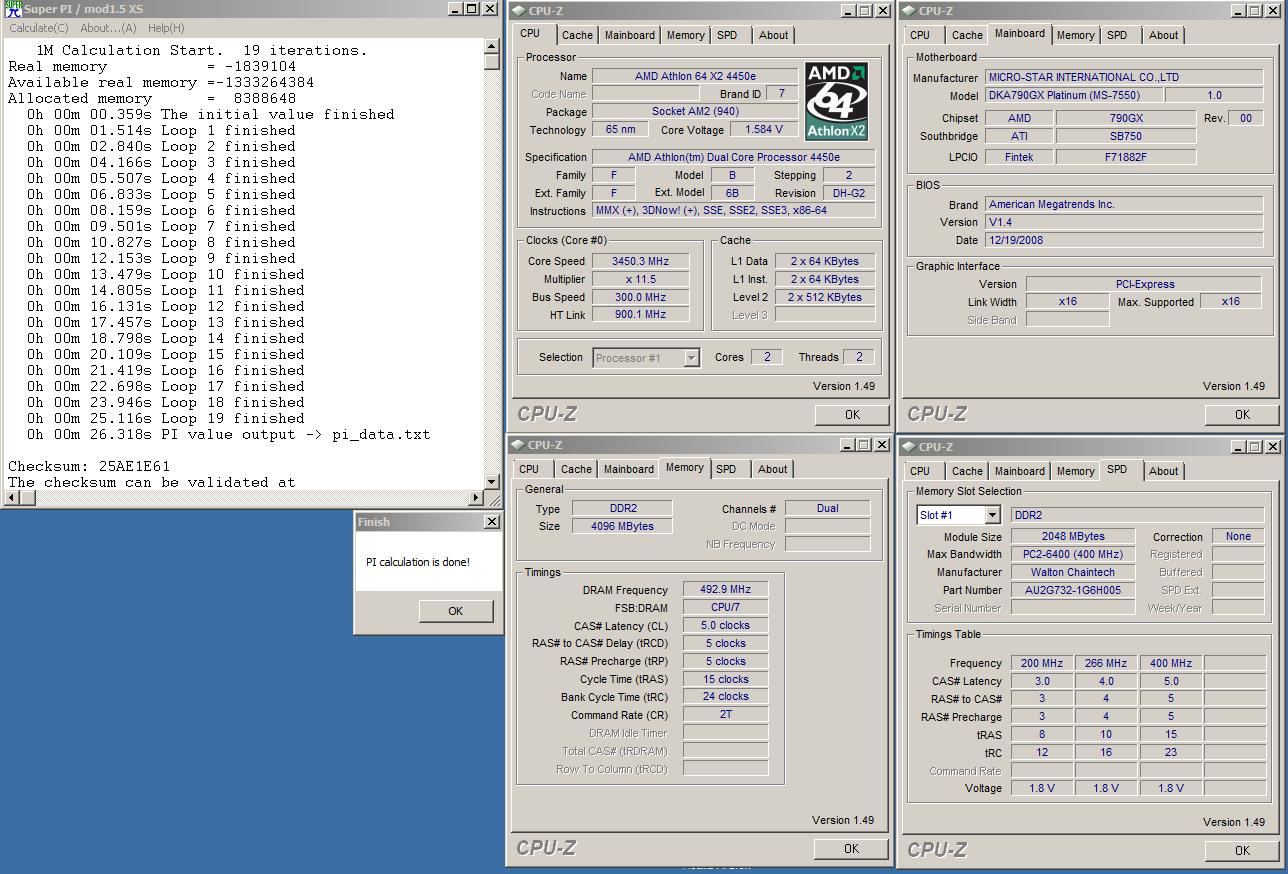Click the AMD Athlon 64 X2 logo

pos(836,102)
